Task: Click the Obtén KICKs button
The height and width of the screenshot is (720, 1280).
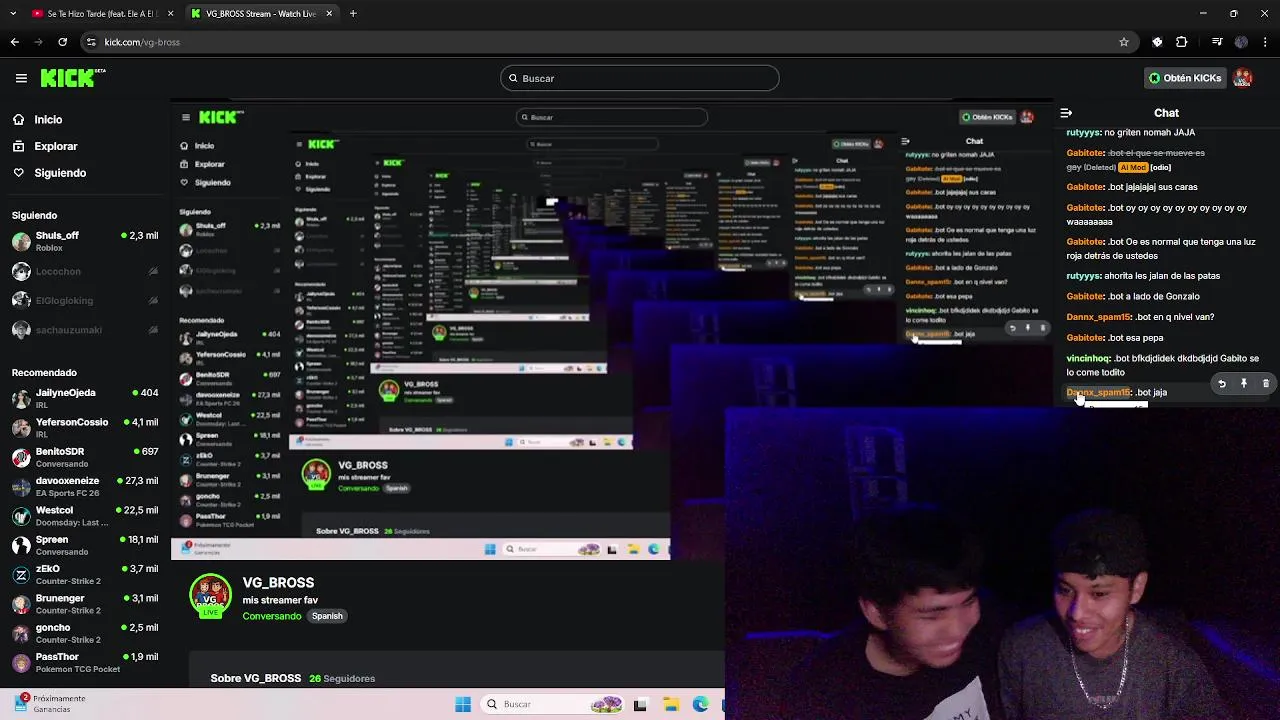Action: pos(1185,78)
